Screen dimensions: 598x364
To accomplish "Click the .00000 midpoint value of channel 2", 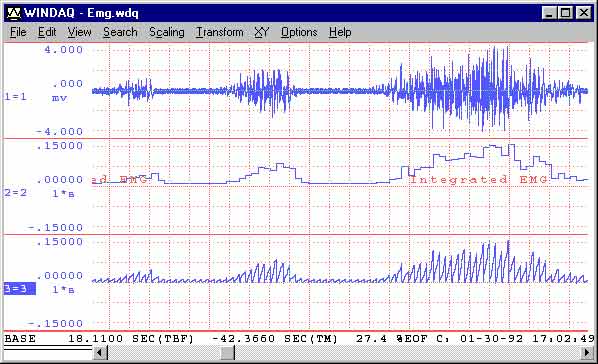I will pos(59,180).
